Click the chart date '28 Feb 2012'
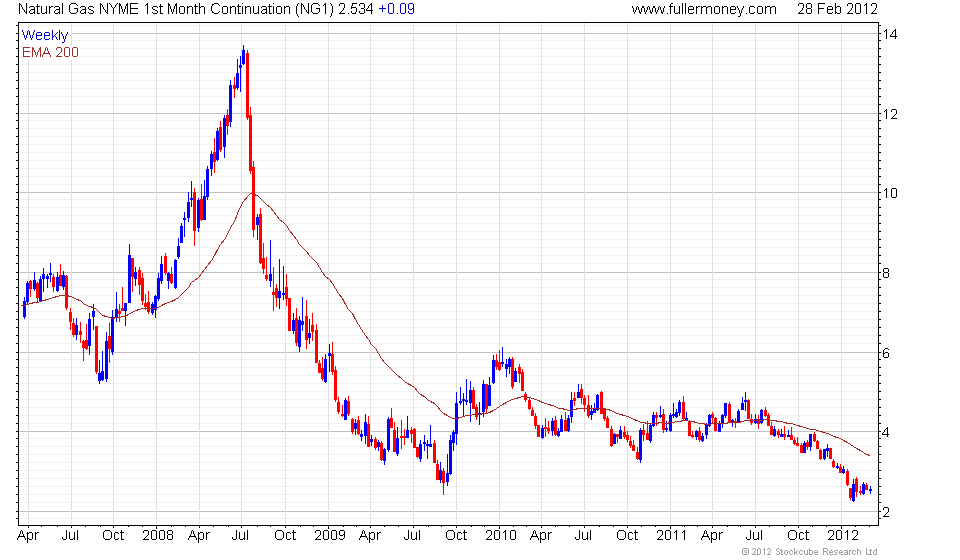The image size is (960, 560). click(838, 9)
